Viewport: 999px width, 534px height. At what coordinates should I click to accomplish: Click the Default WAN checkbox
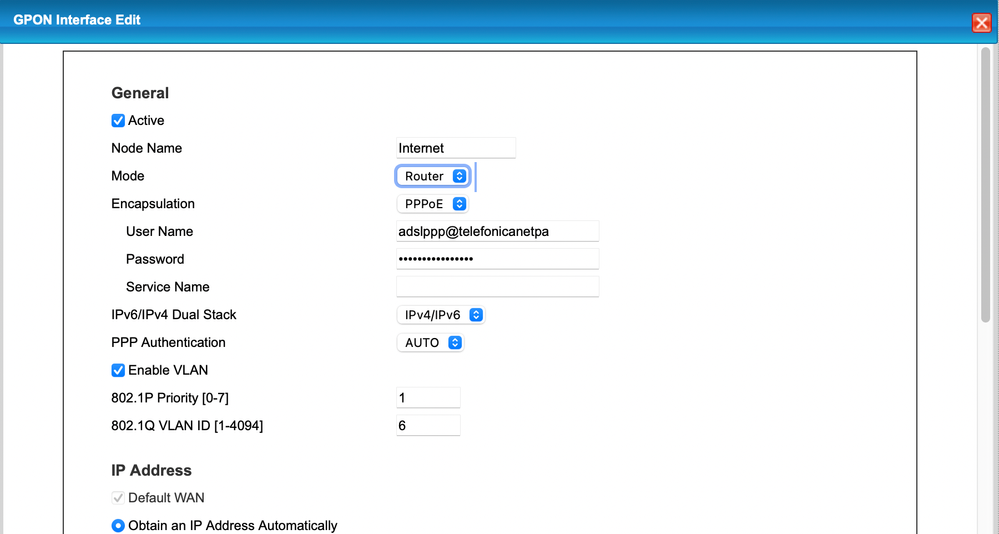pyautogui.click(x=118, y=498)
